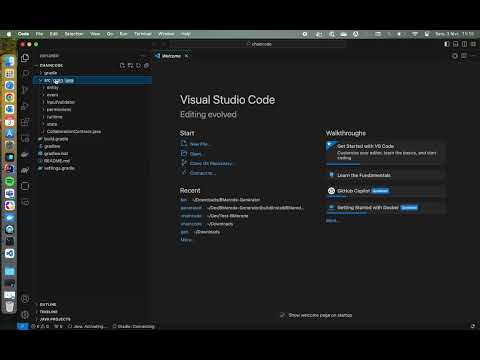Viewport: 480px width, 360px height.
Task: Open the Search view in activity bar
Action: click(x=25, y=73)
